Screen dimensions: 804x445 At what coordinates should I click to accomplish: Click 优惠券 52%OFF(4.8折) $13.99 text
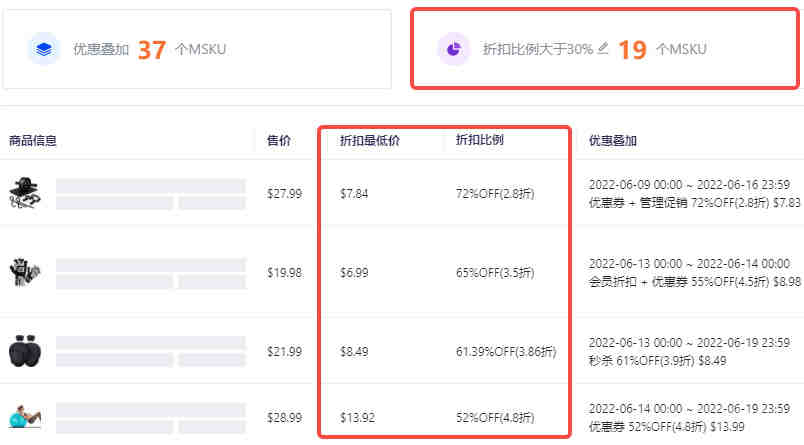pyautogui.click(x=667, y=427)
